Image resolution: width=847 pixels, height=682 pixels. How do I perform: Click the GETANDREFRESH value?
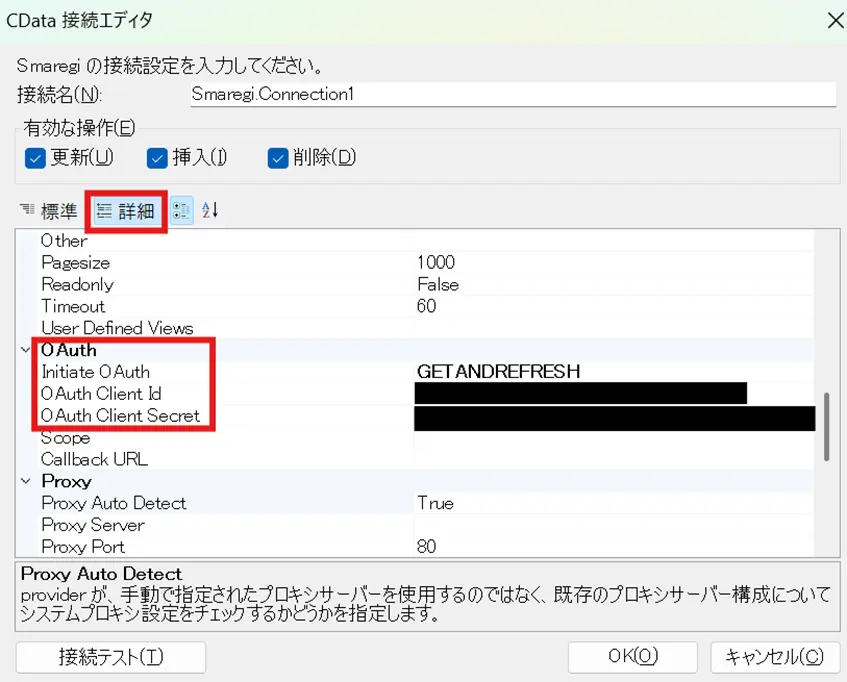[x=499, y=372]
